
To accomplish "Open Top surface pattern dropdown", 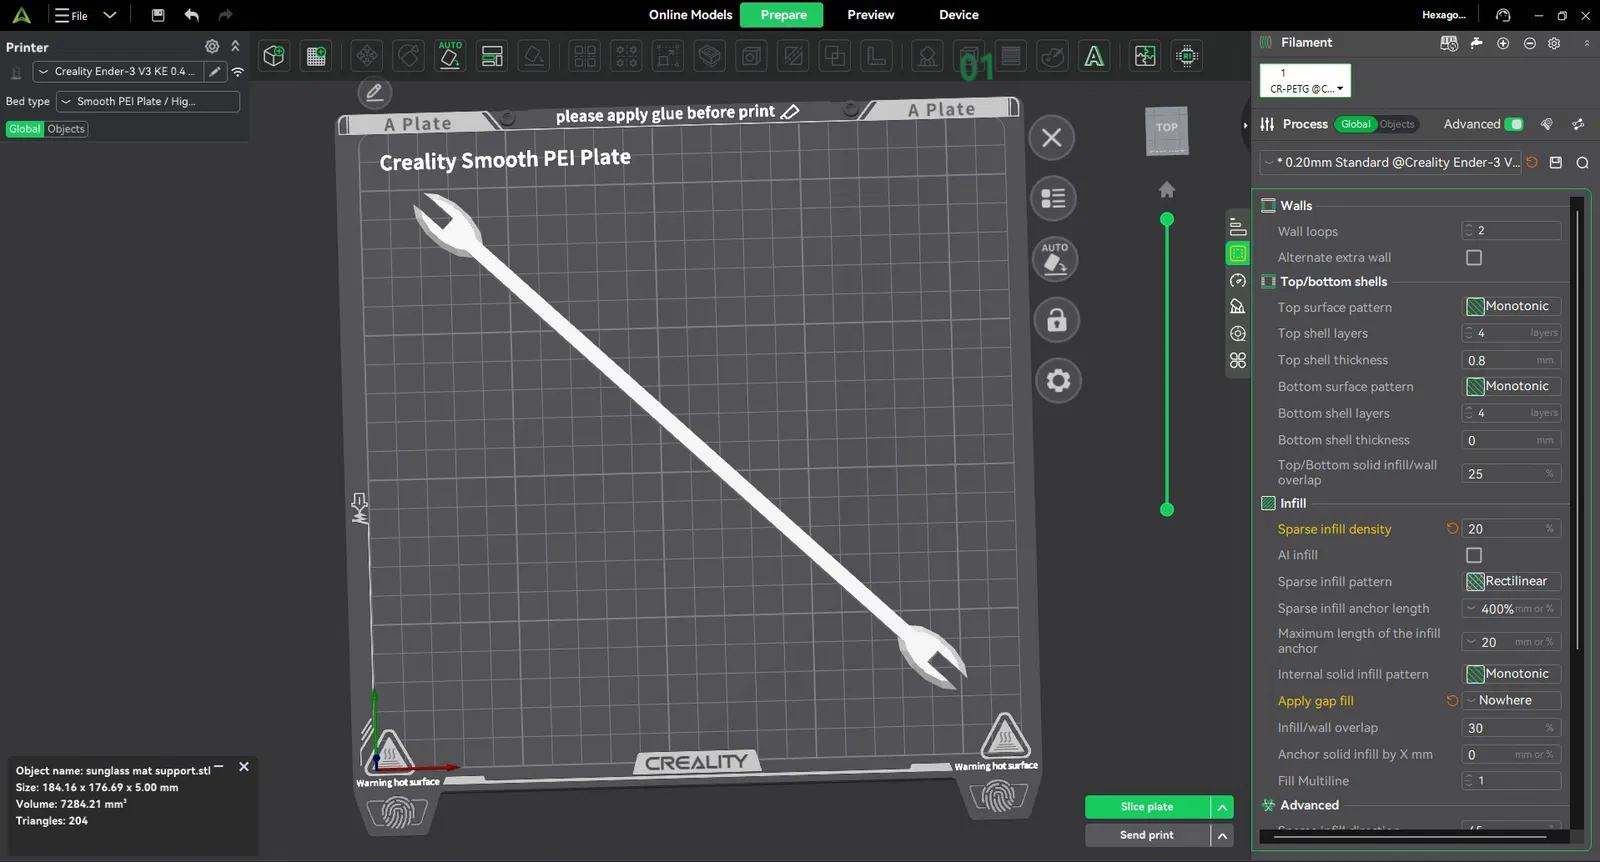I will coord(1512,306).
